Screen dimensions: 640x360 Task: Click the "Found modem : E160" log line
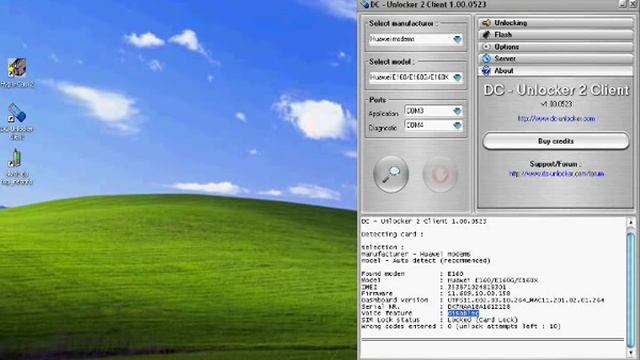tap(412, 274)
